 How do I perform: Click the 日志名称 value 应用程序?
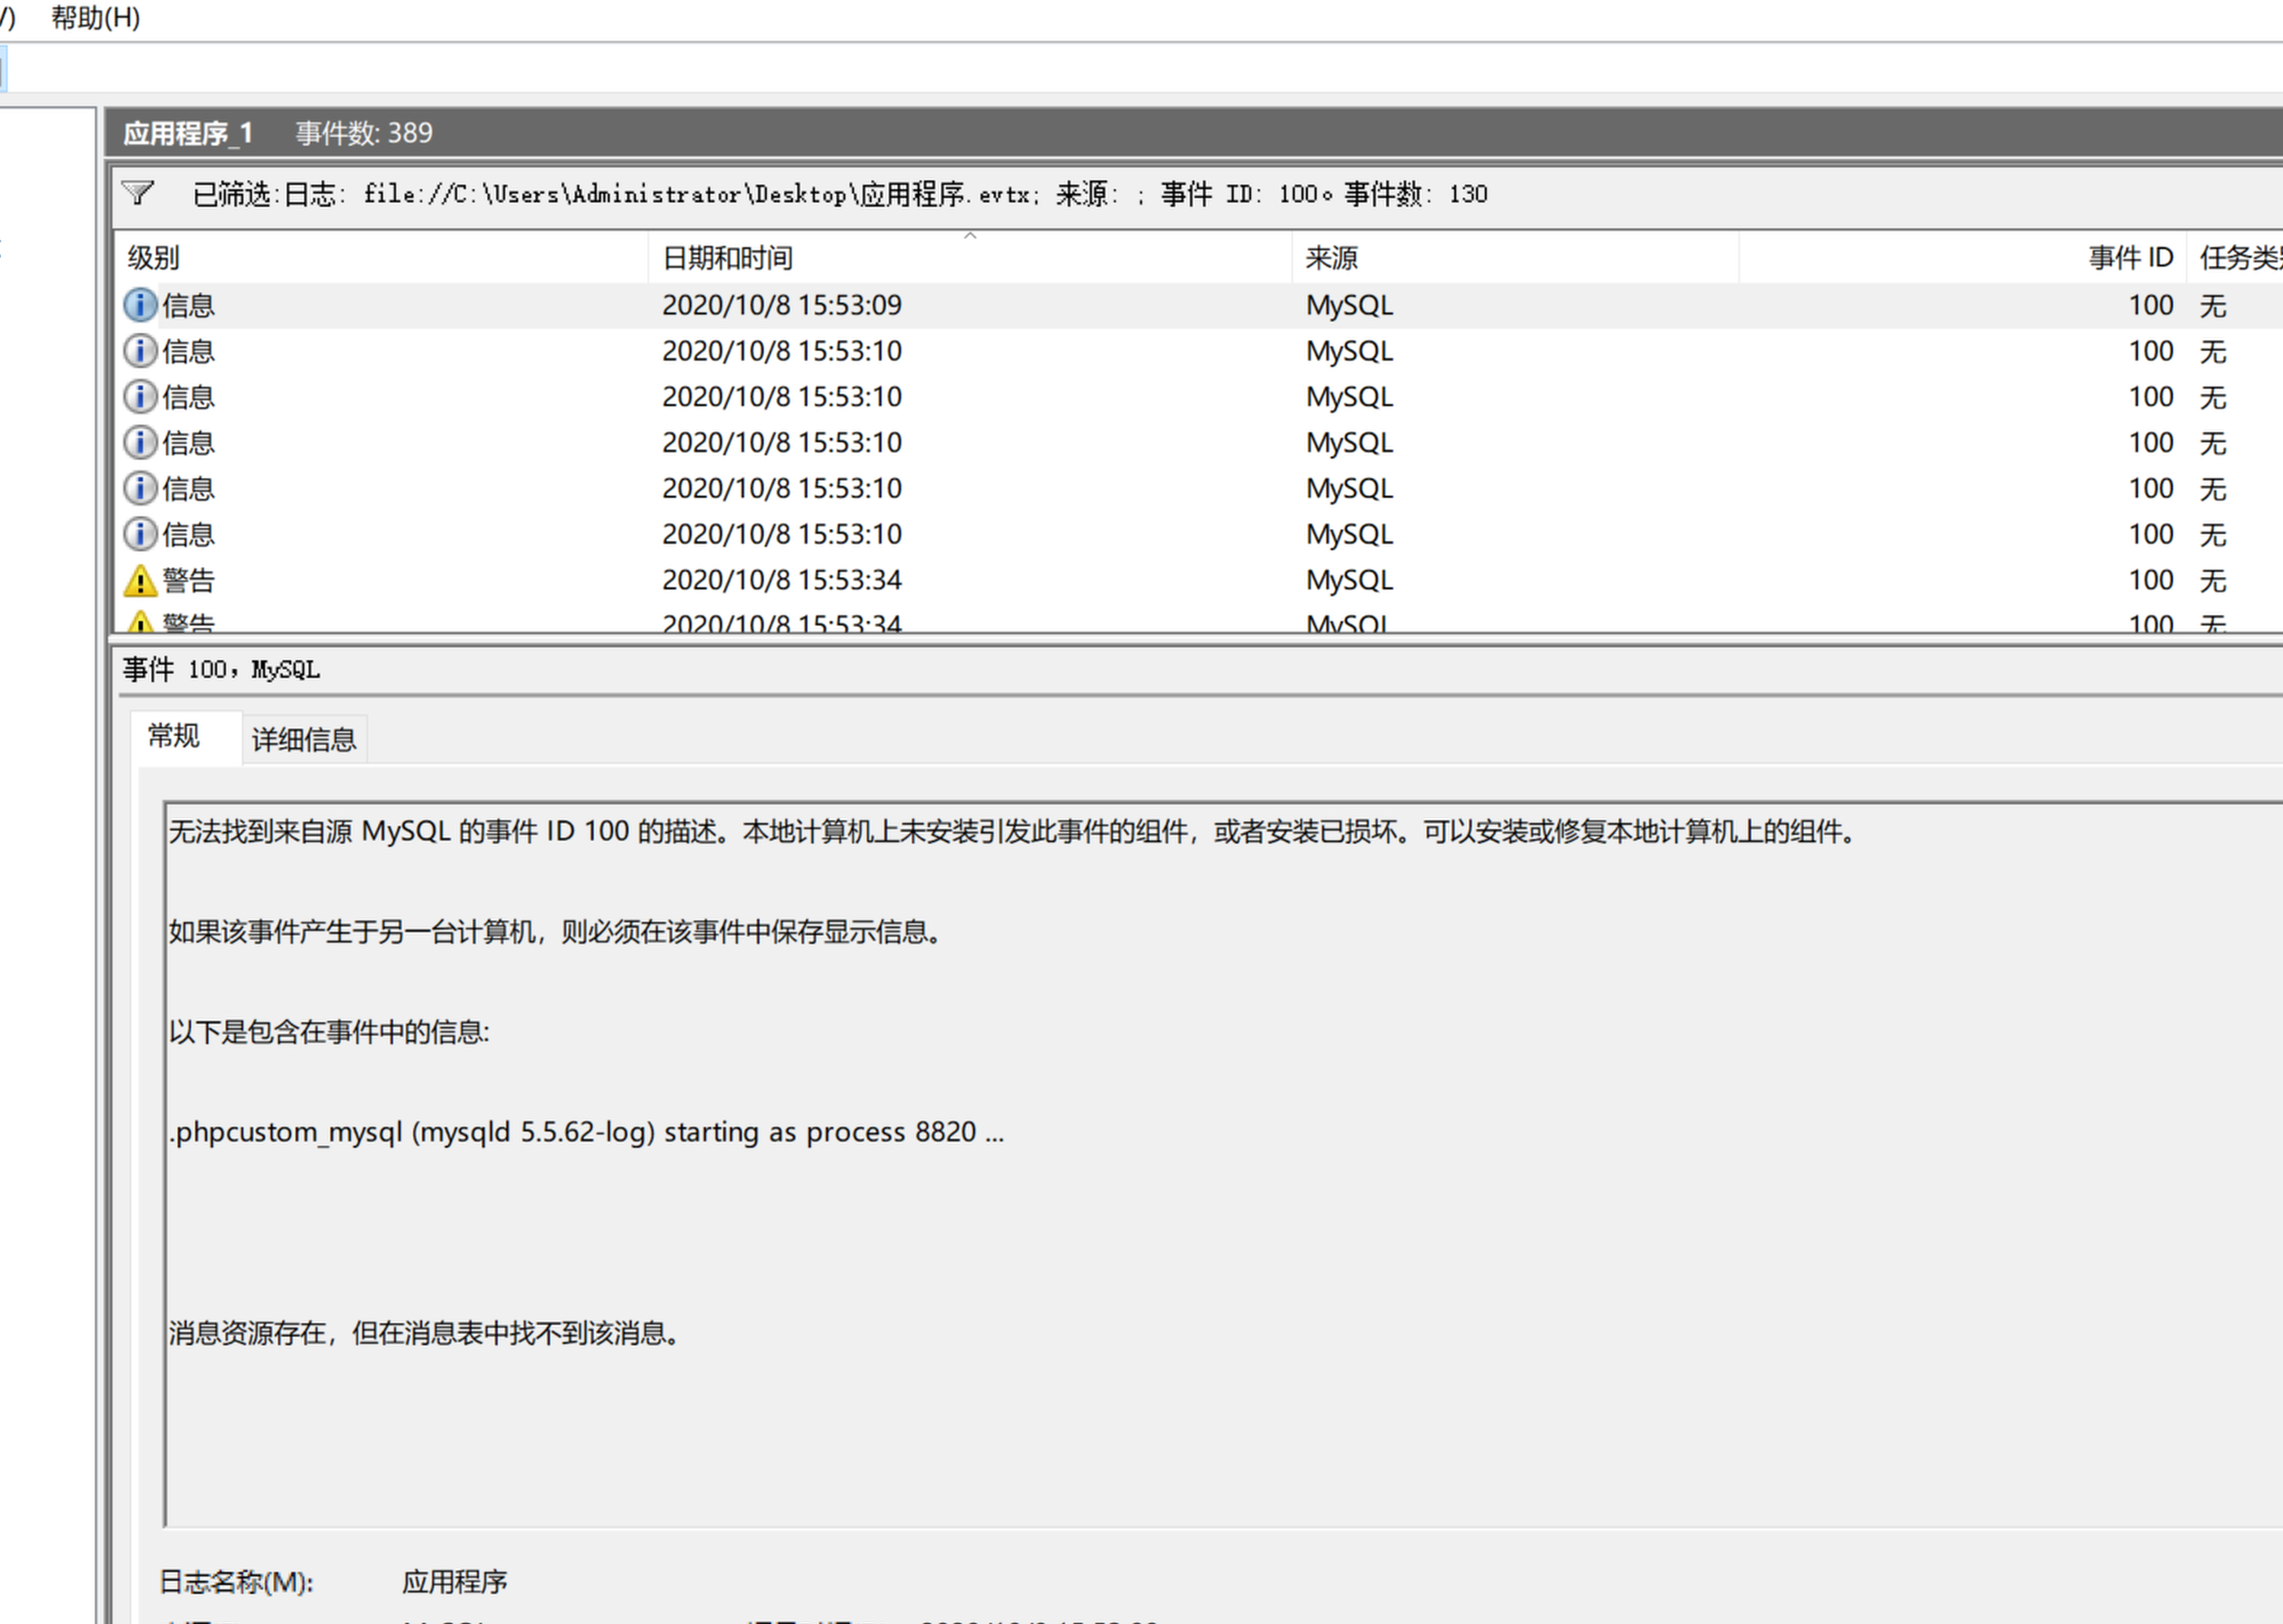point(454,1582)
